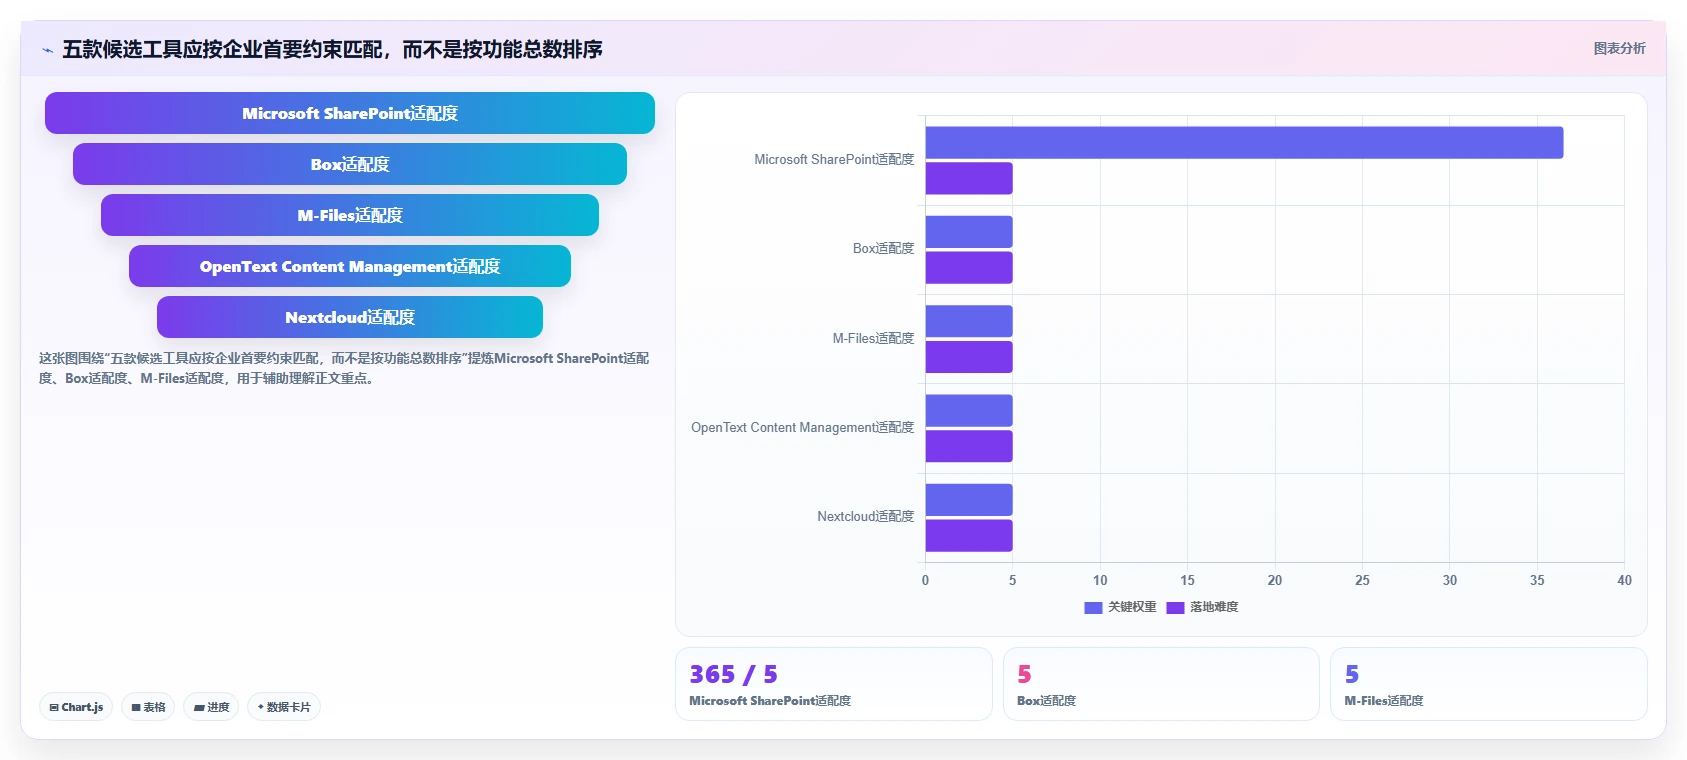Click the M-Files适配度 purple chart bar
The width and height of the screenshot is (1687, 760).
point(969,357)
